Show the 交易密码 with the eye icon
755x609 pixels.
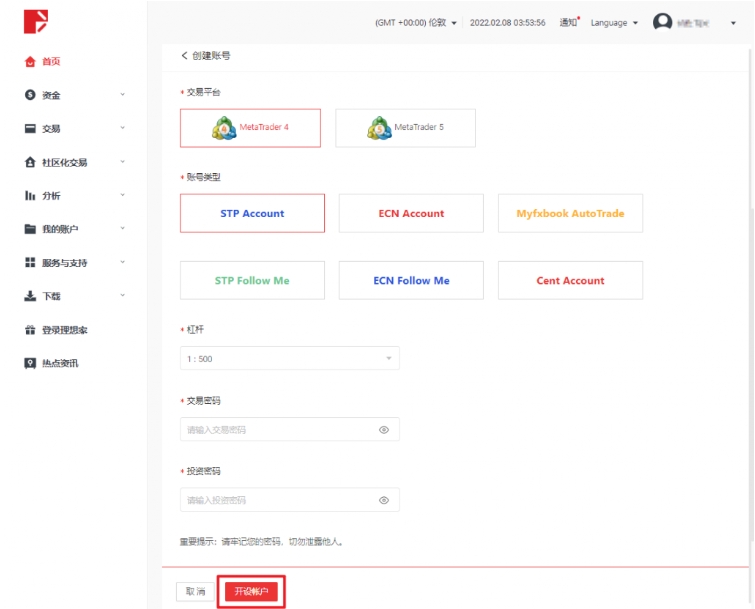[384, 430]
